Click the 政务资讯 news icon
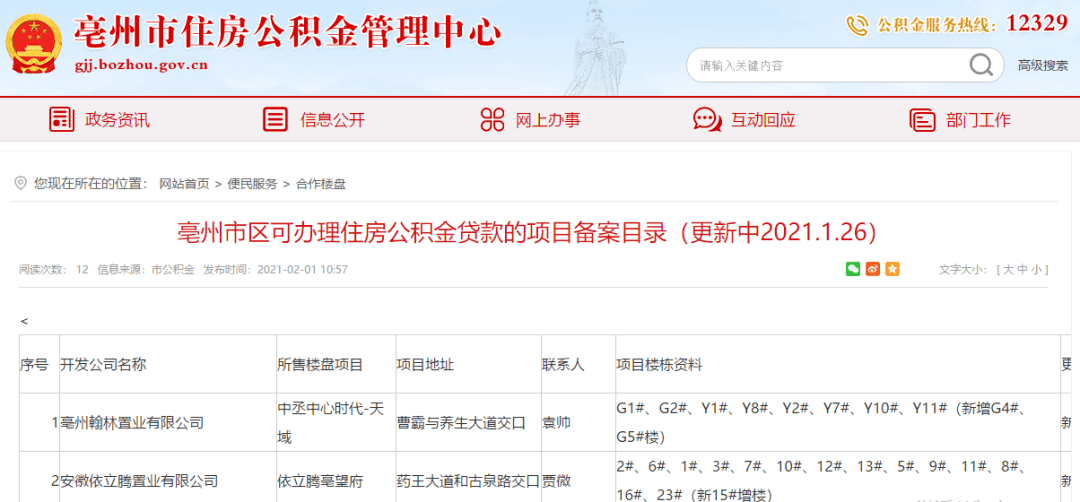The width and height of the screenshot is (1080, 502). click(x=61, y=119)
